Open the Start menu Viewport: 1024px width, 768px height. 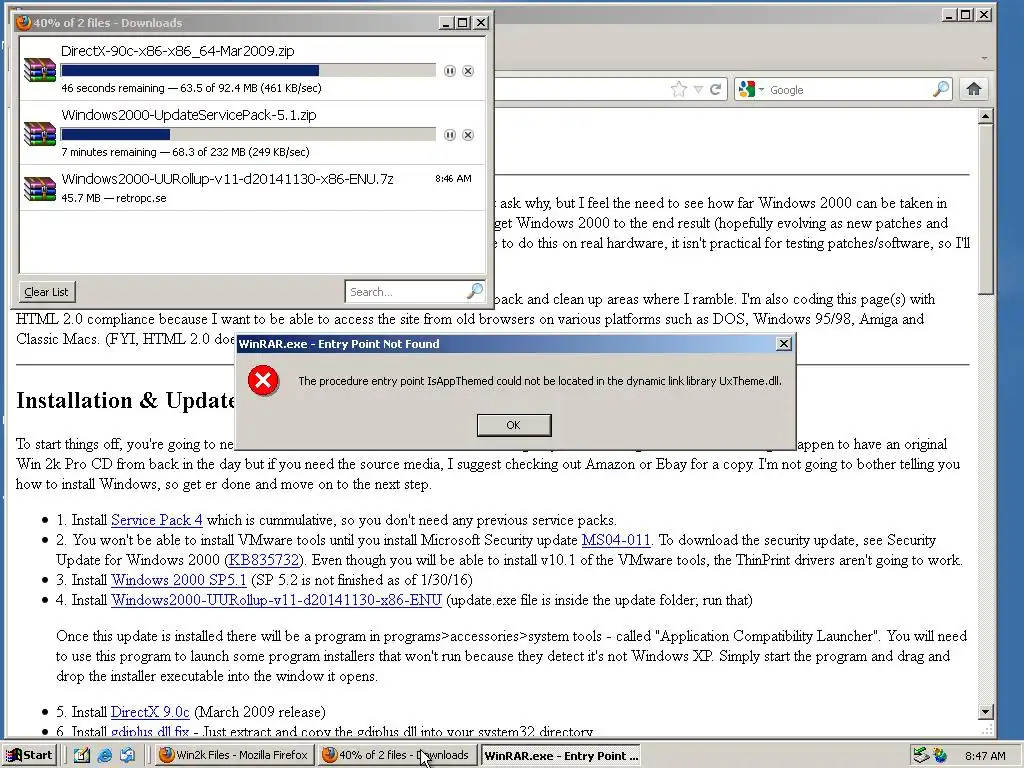click(29, 755)
